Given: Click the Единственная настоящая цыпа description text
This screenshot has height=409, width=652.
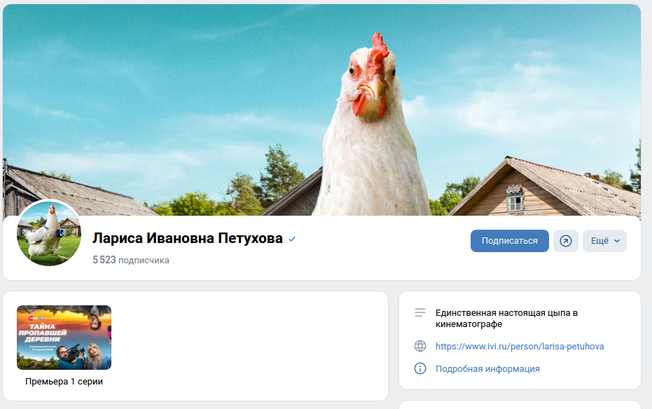Looking at the screenshot, I should coord(506,318).
